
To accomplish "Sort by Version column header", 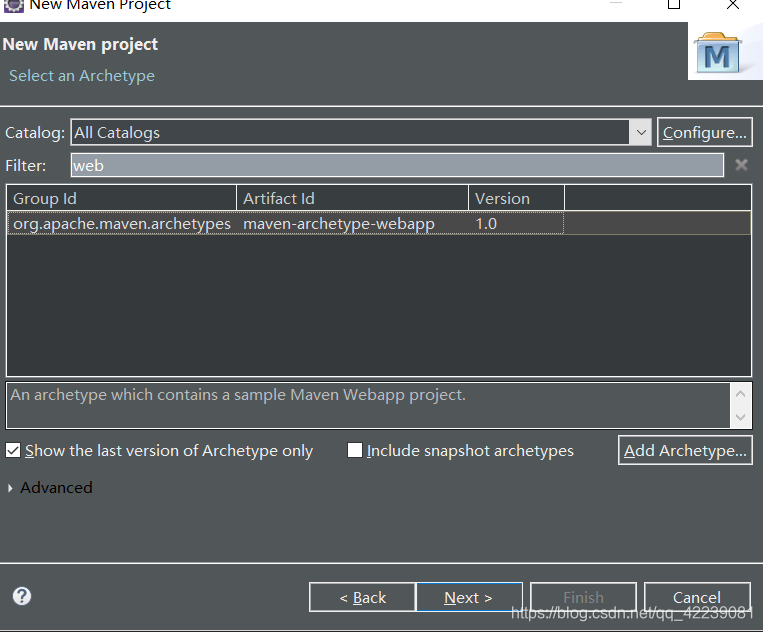I will point(516,198).
